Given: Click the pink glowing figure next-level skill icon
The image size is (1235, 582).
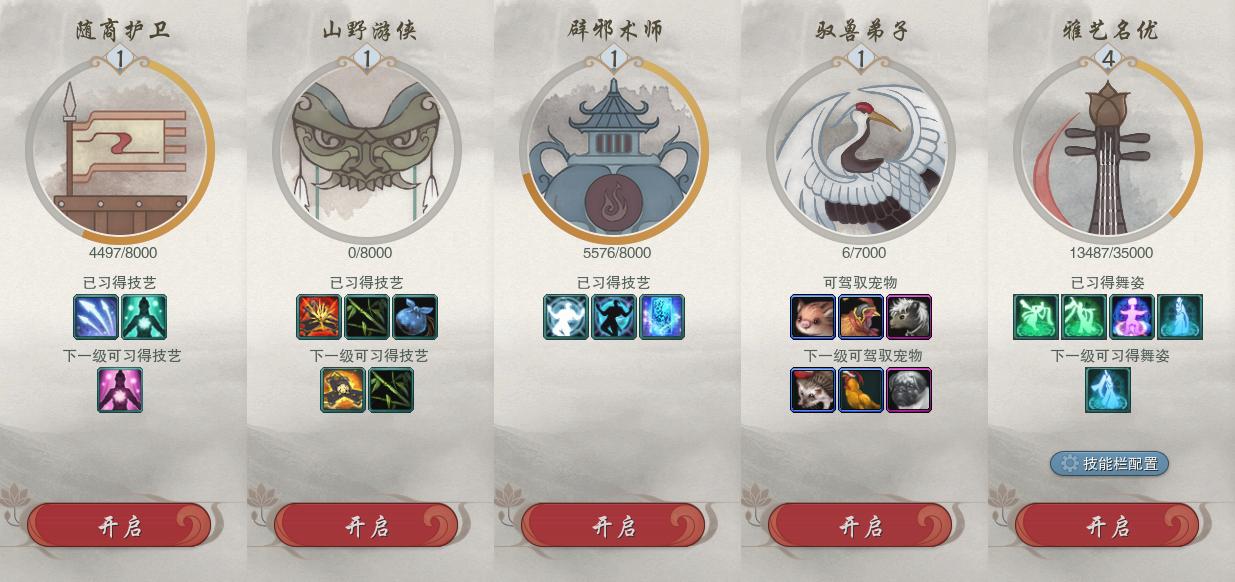Looking at the screenshot, I should pyautogui.click(x=120, y=390).
